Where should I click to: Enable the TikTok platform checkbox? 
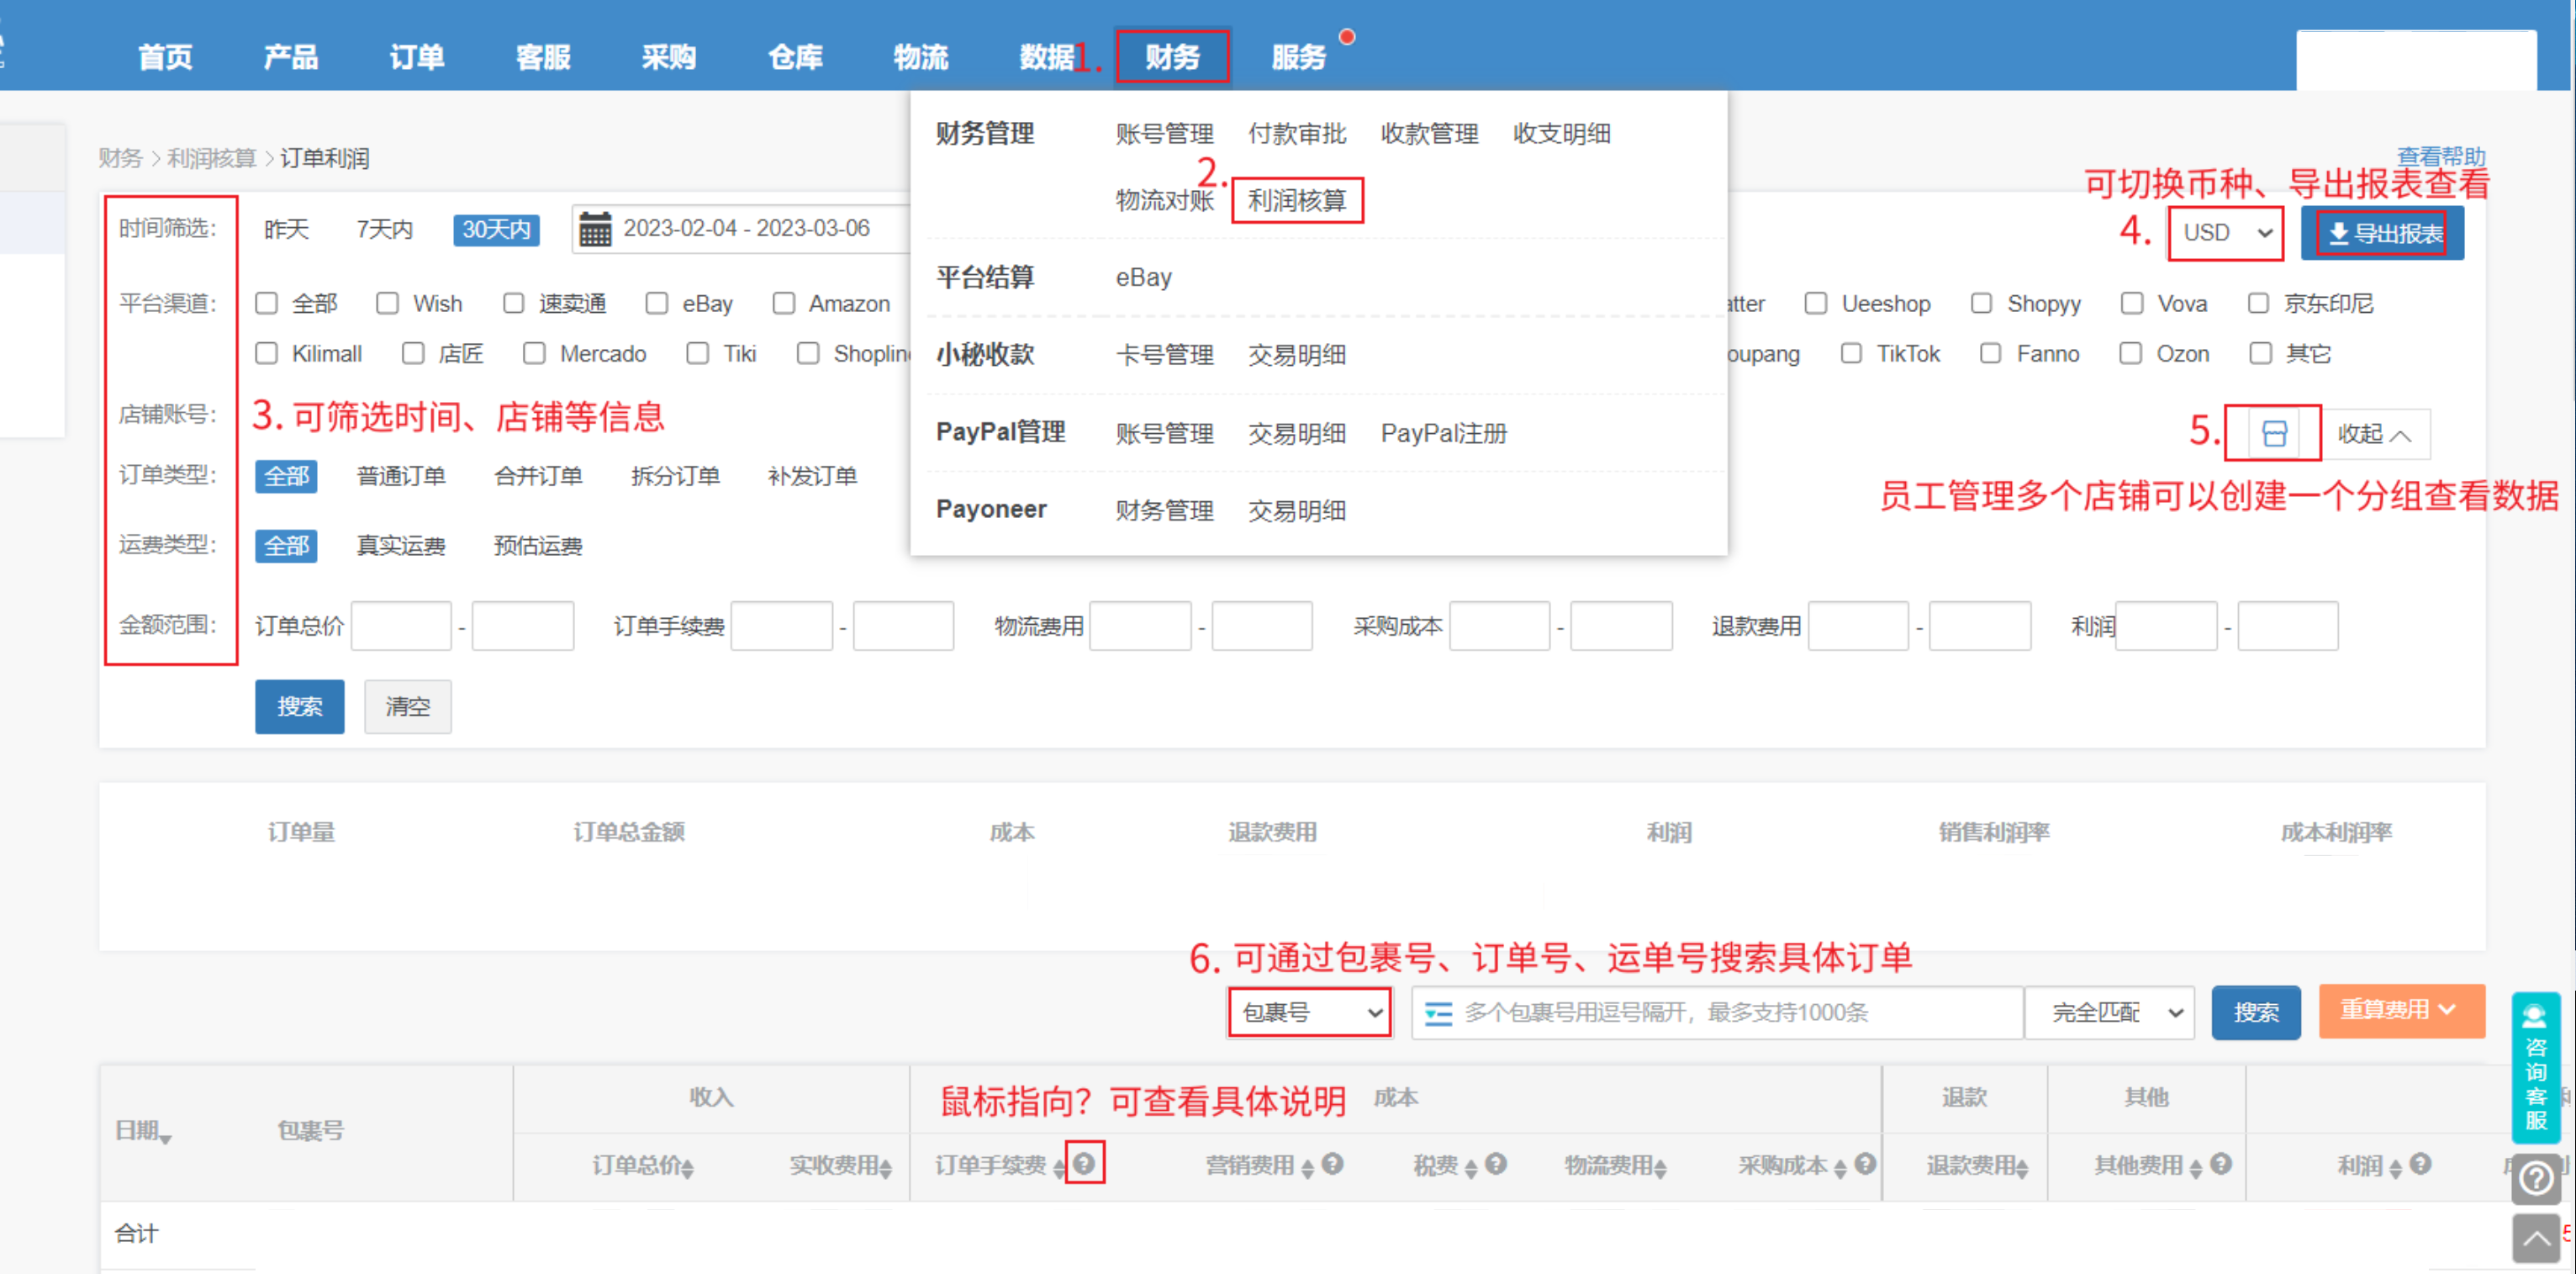tap(1851, 353)
